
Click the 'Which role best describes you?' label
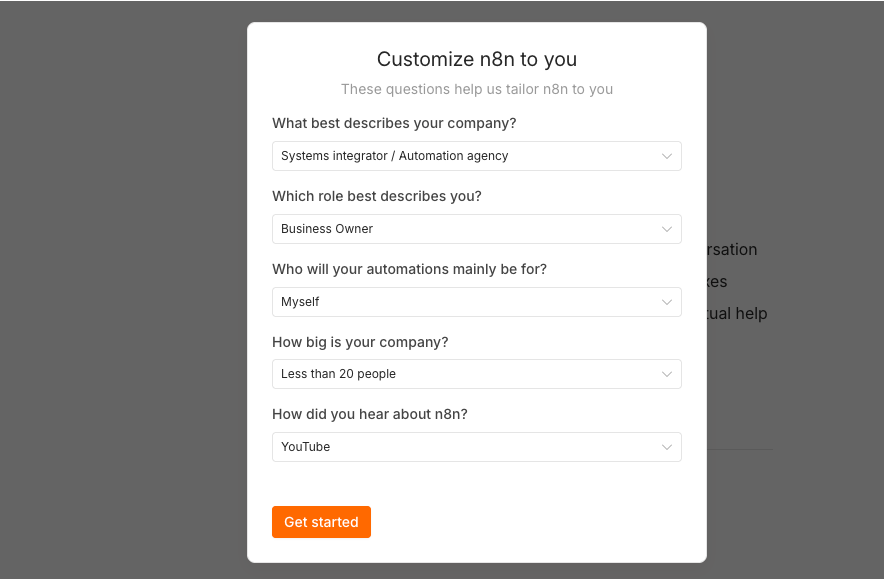coord(377,196)
